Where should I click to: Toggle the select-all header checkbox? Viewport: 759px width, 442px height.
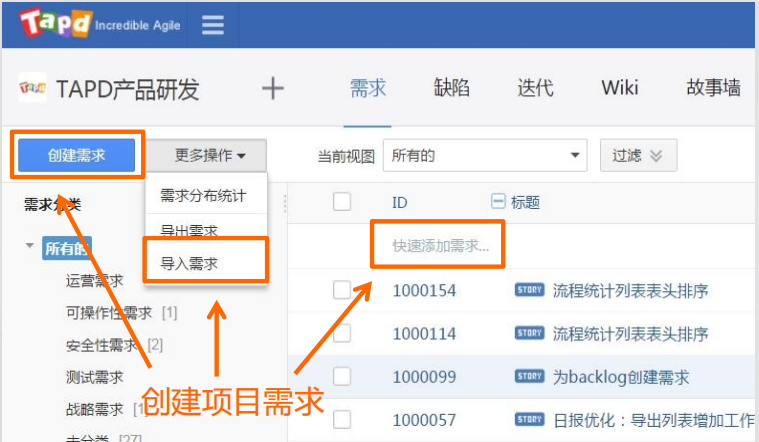tap(342, 201)
